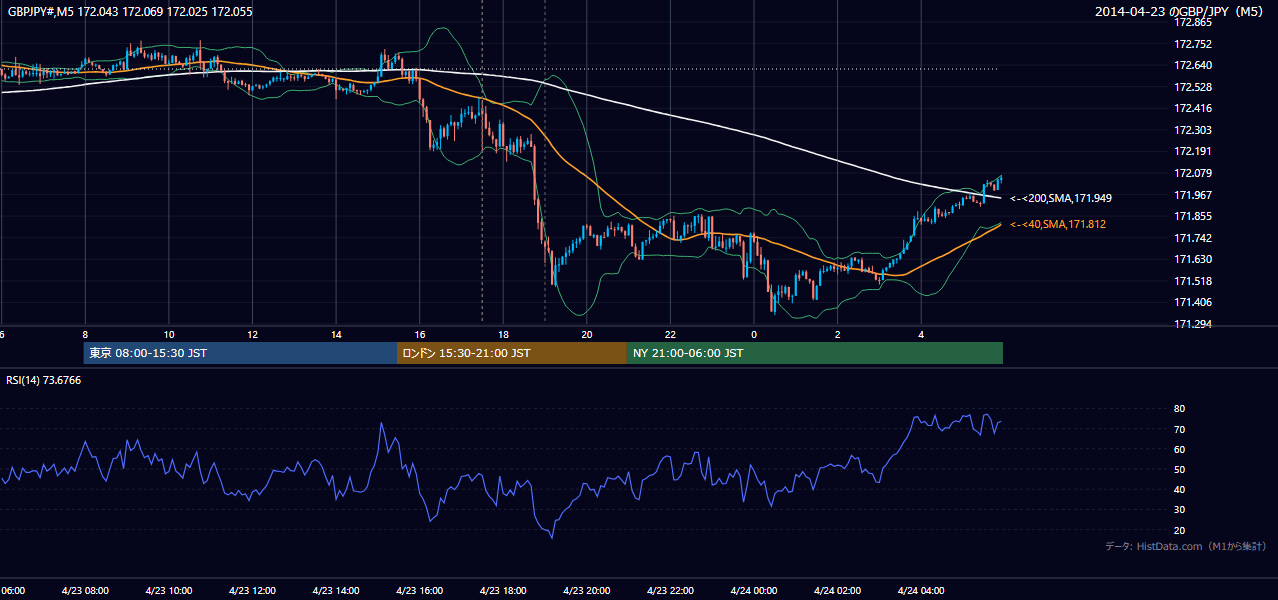Click the date label 4/23 08:00
Image resolution: width=1278 pixels, height=600 pixels.
point(84,591)
